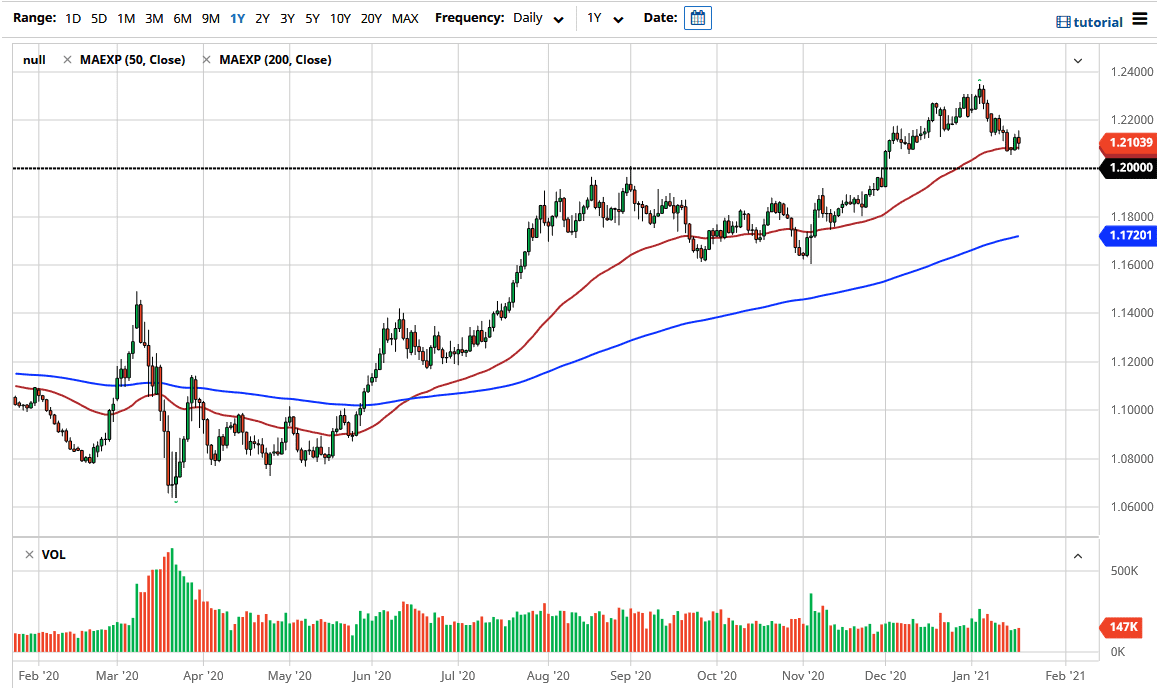This screenshot has height=696, width=1157.
Task: Select the 1D range tab
Action: [x=71, y=17]
